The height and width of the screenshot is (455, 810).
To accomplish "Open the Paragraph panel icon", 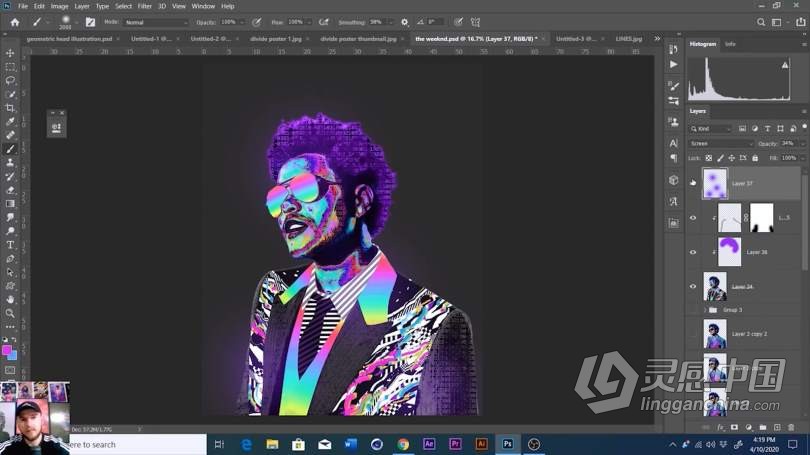I will [x=673, y=158].
